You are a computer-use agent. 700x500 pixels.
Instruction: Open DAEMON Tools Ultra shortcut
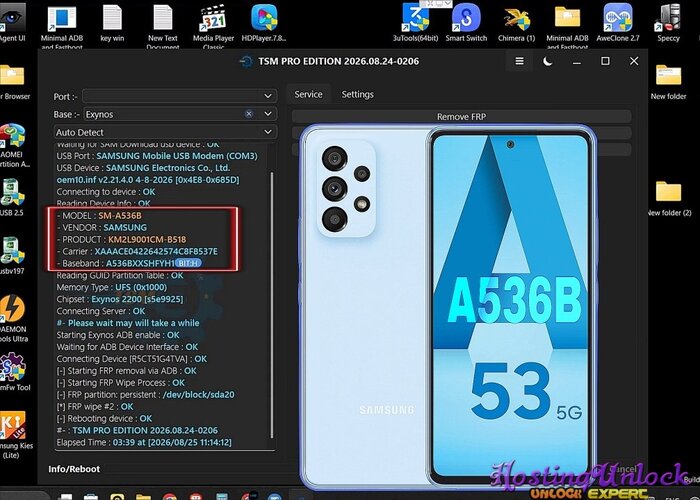13,319
